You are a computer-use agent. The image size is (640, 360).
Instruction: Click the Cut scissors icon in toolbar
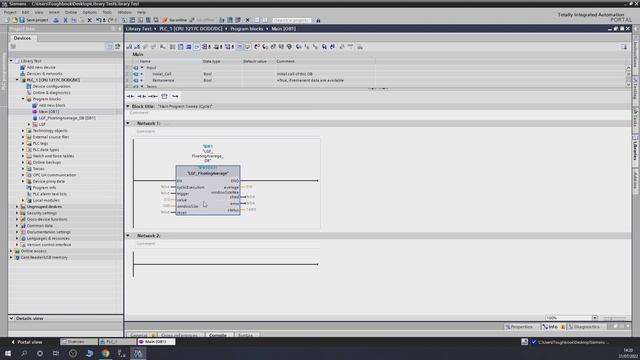(65, 20)
